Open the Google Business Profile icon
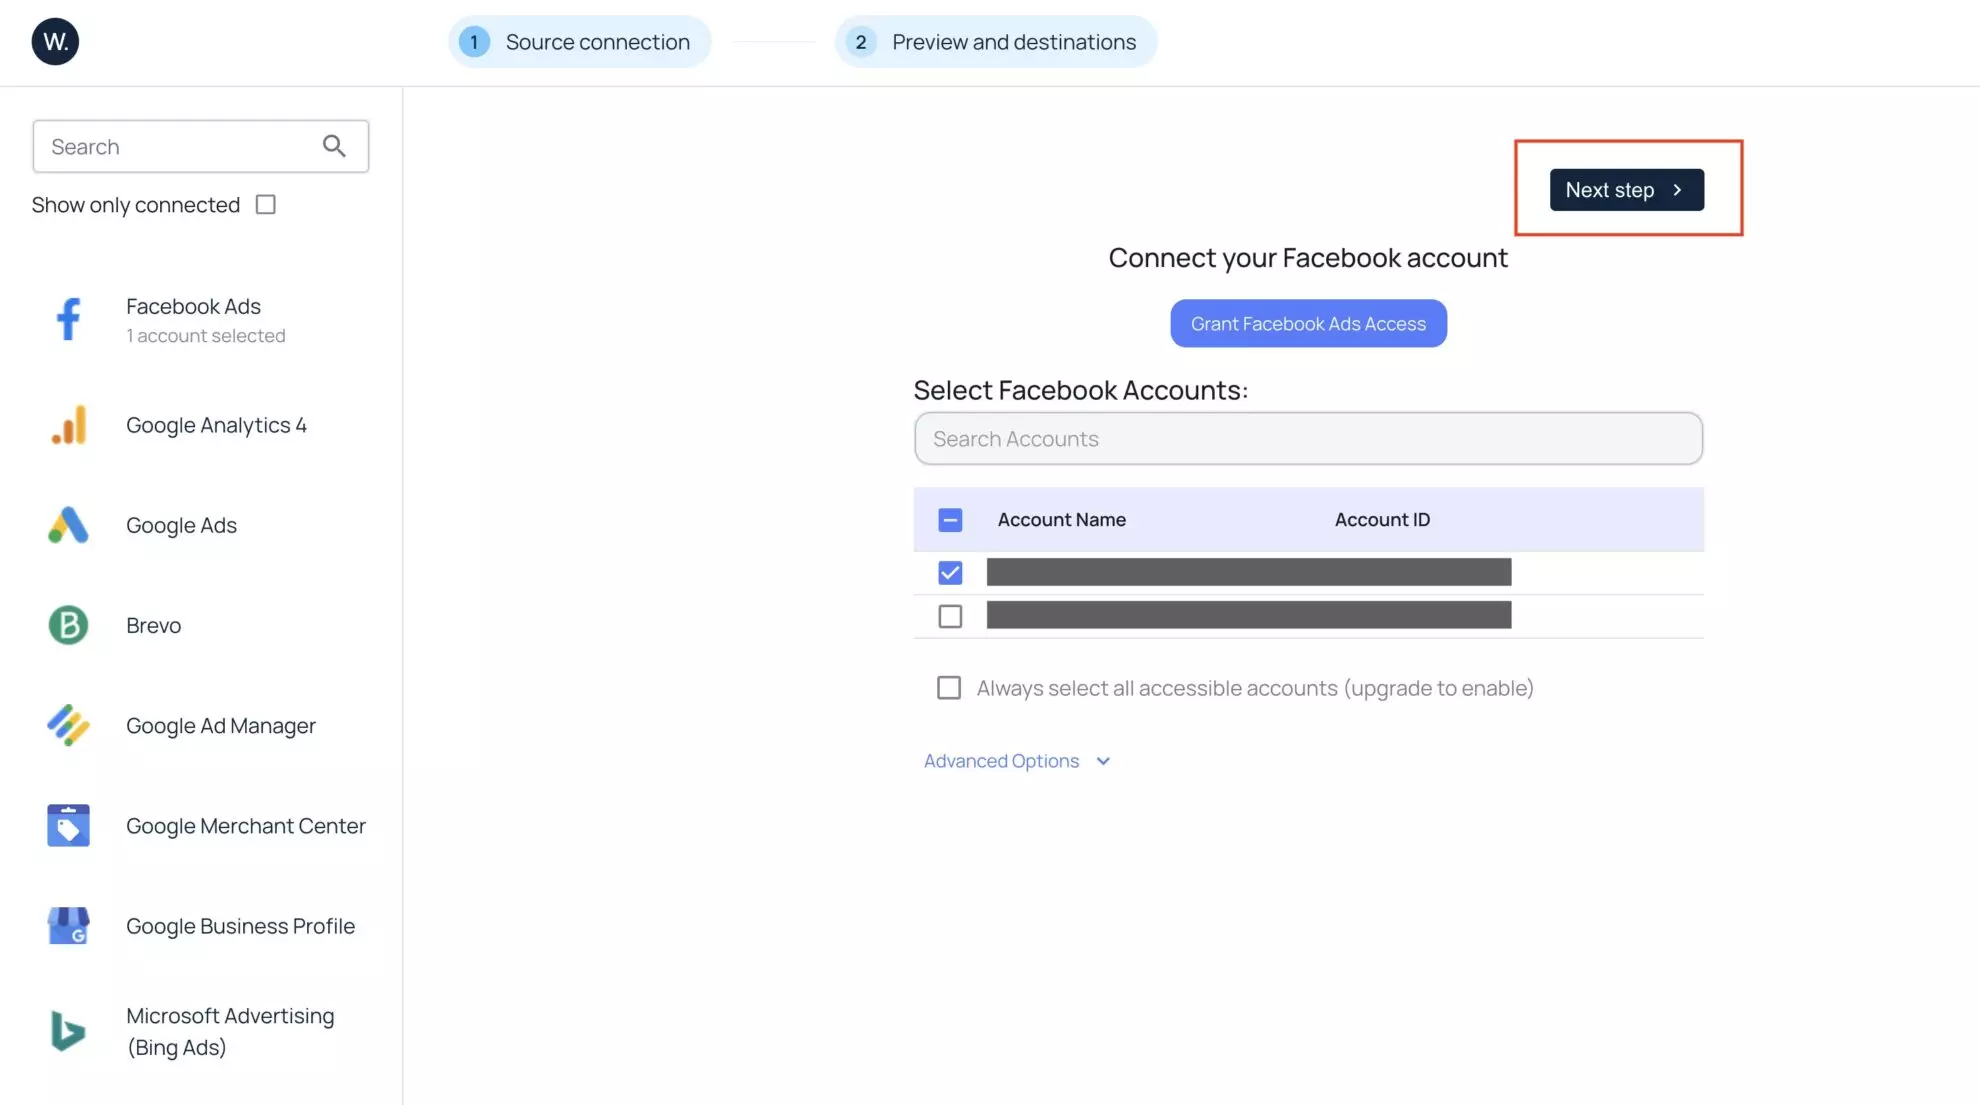 (x=68, y=926)
